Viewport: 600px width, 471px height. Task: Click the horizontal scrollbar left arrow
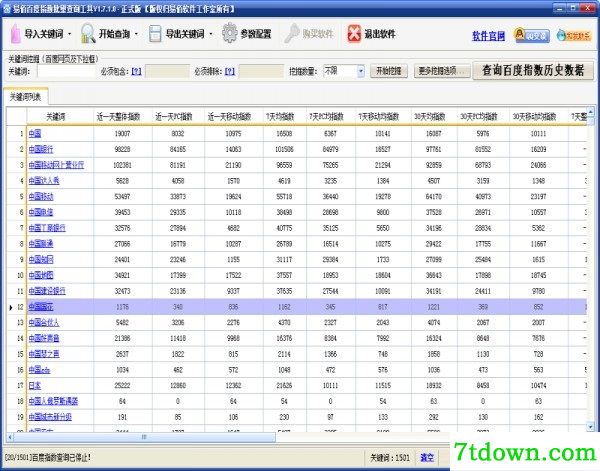(10, 437)
